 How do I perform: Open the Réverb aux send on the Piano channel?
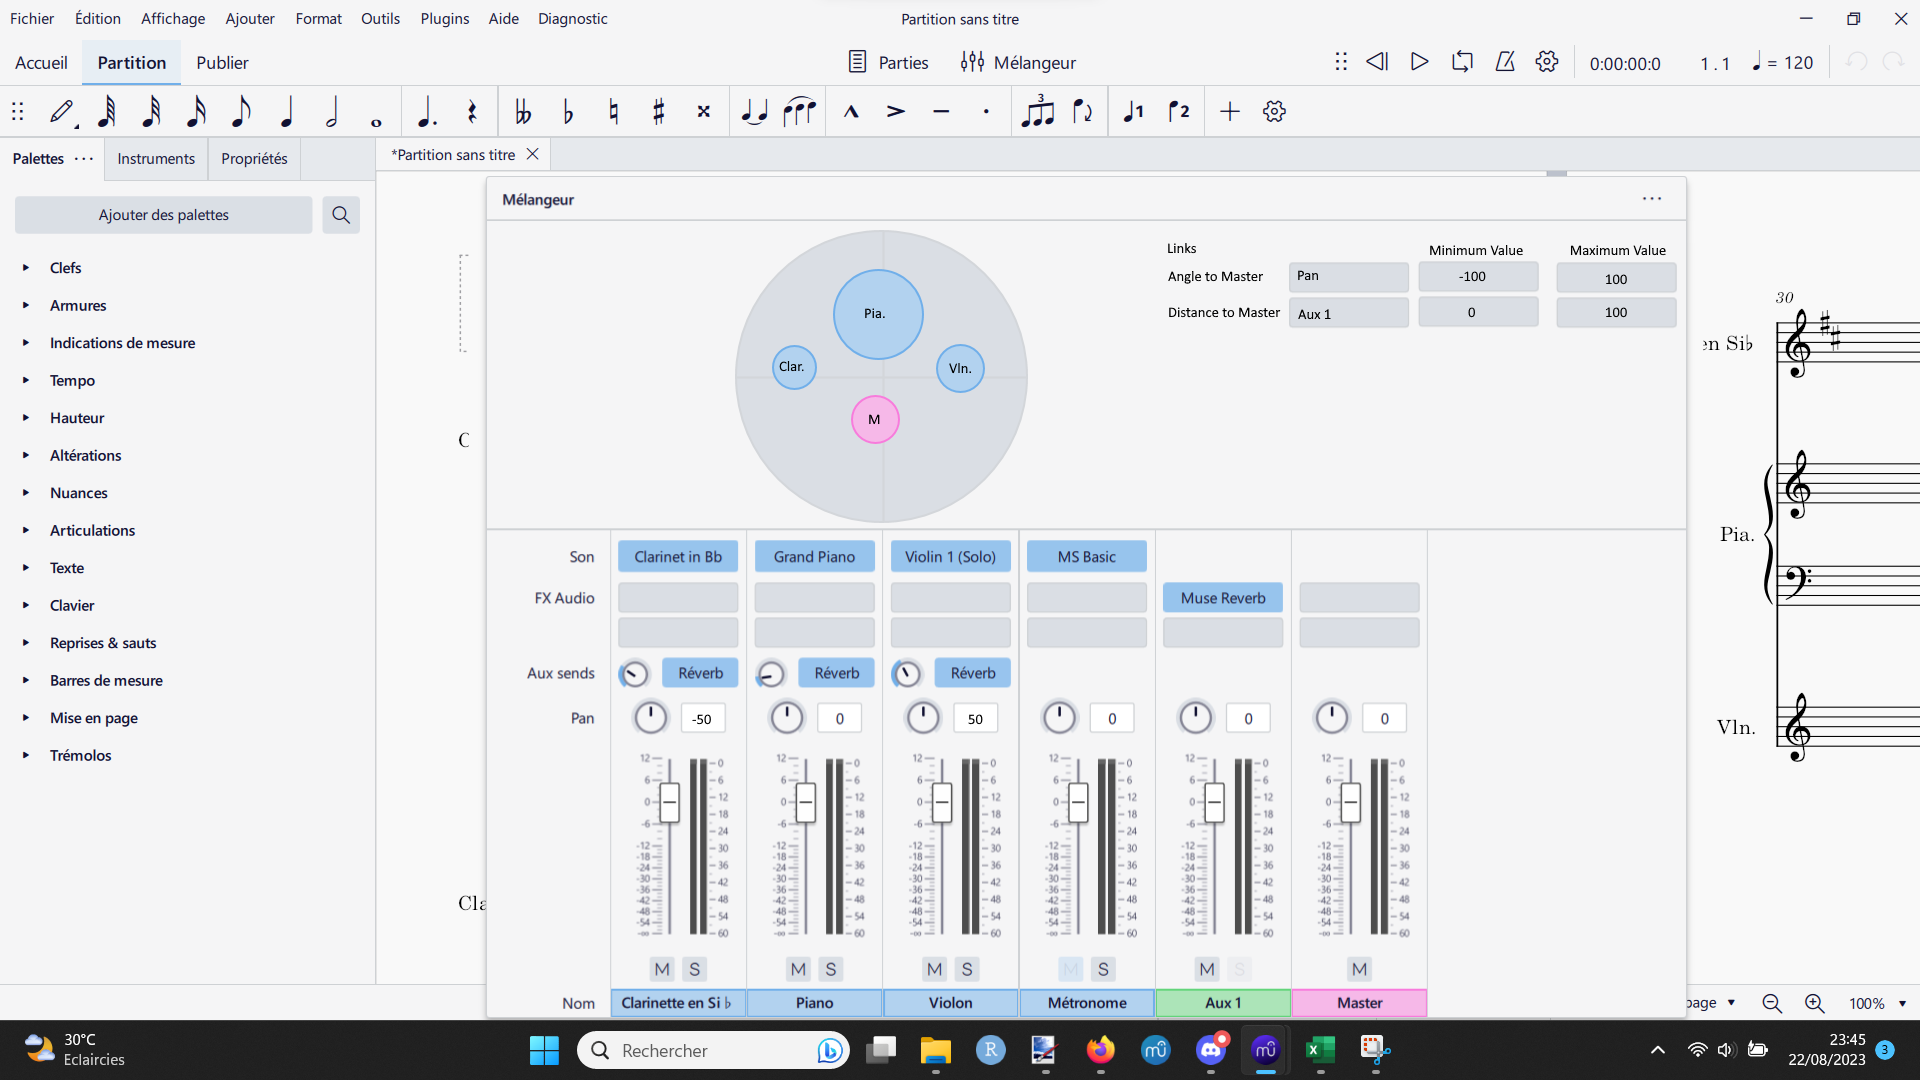tap(836, 672)
